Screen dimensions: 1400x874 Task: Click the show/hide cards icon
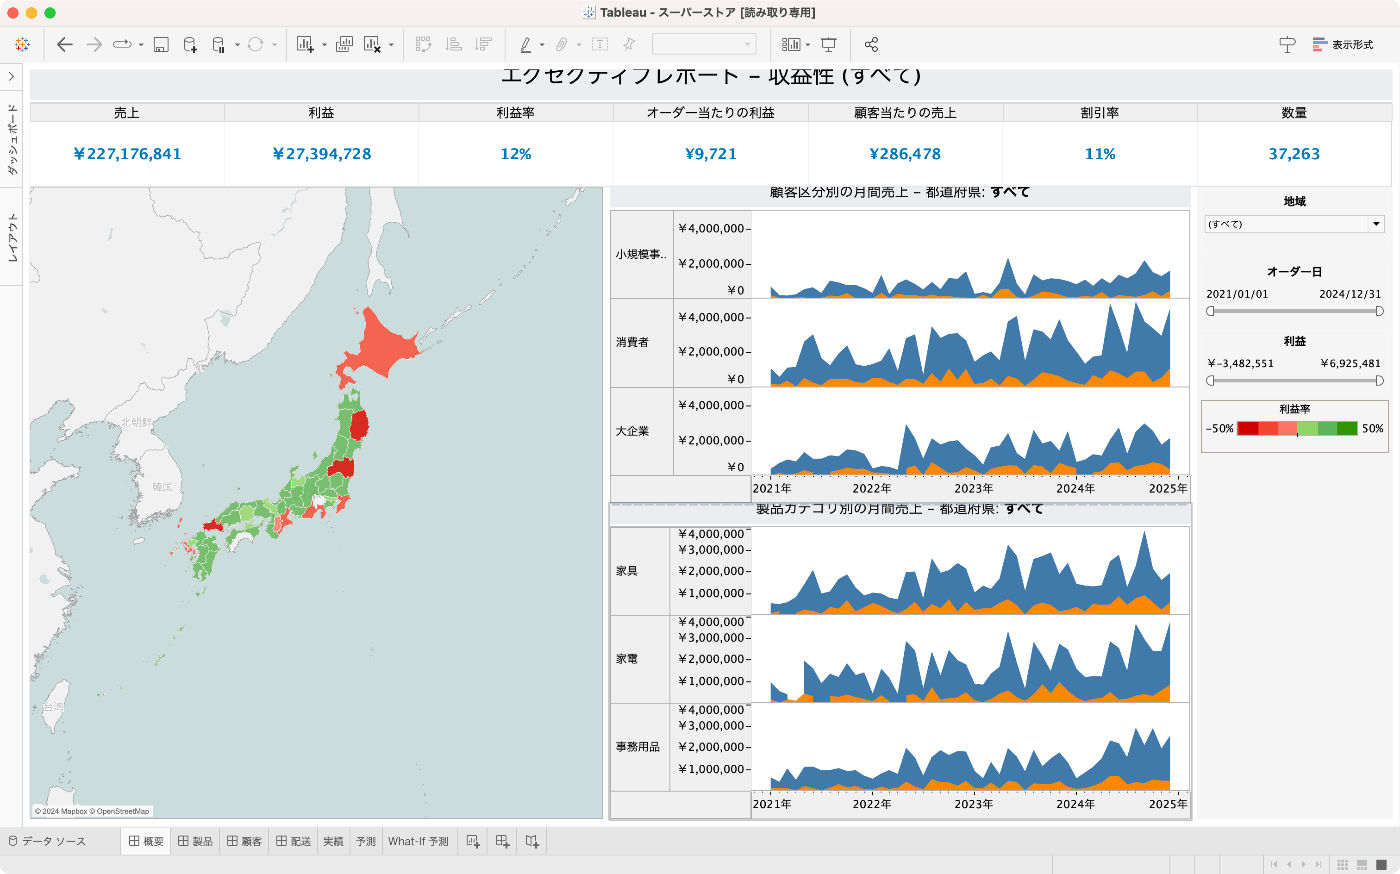791,44
